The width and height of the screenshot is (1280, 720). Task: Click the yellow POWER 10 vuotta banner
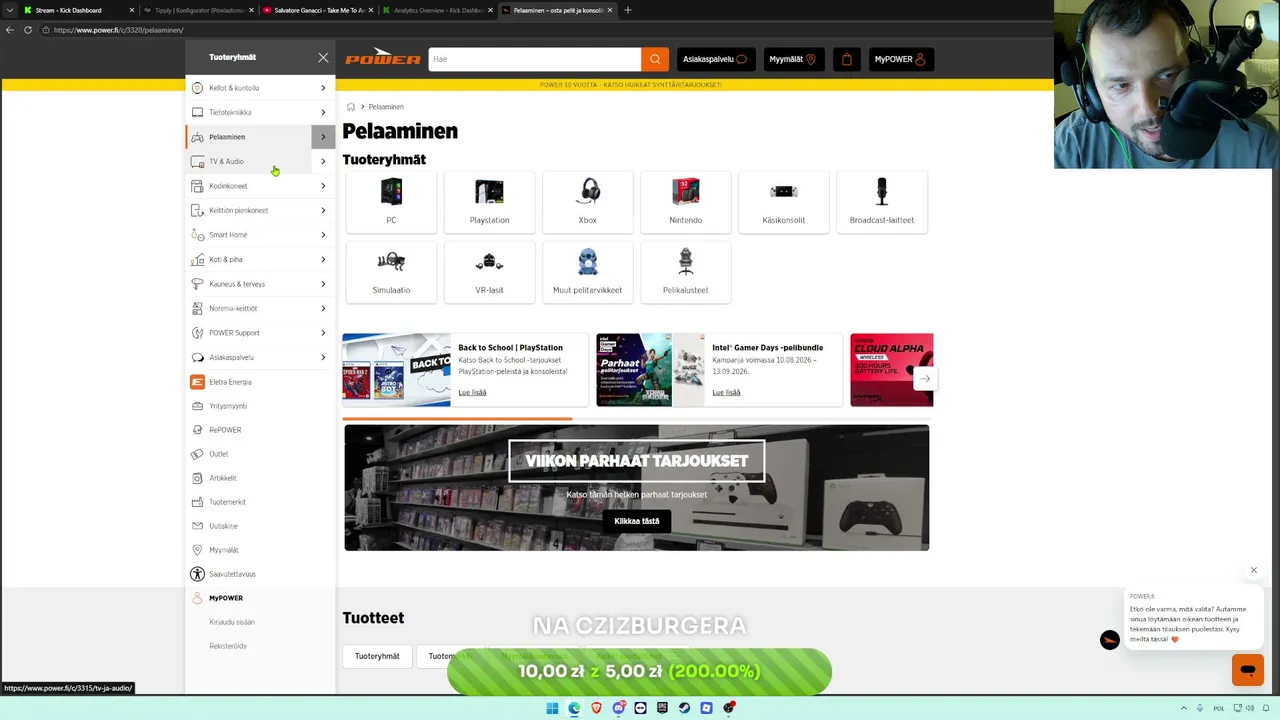coord(630,85)
